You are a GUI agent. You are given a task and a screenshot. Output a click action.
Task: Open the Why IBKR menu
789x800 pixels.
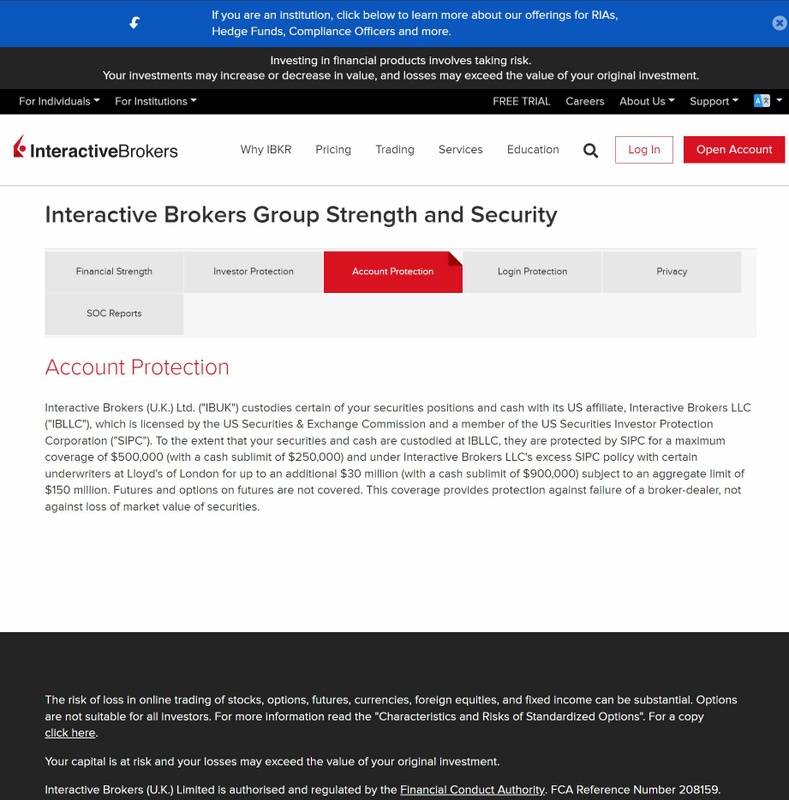click(265, 150)
